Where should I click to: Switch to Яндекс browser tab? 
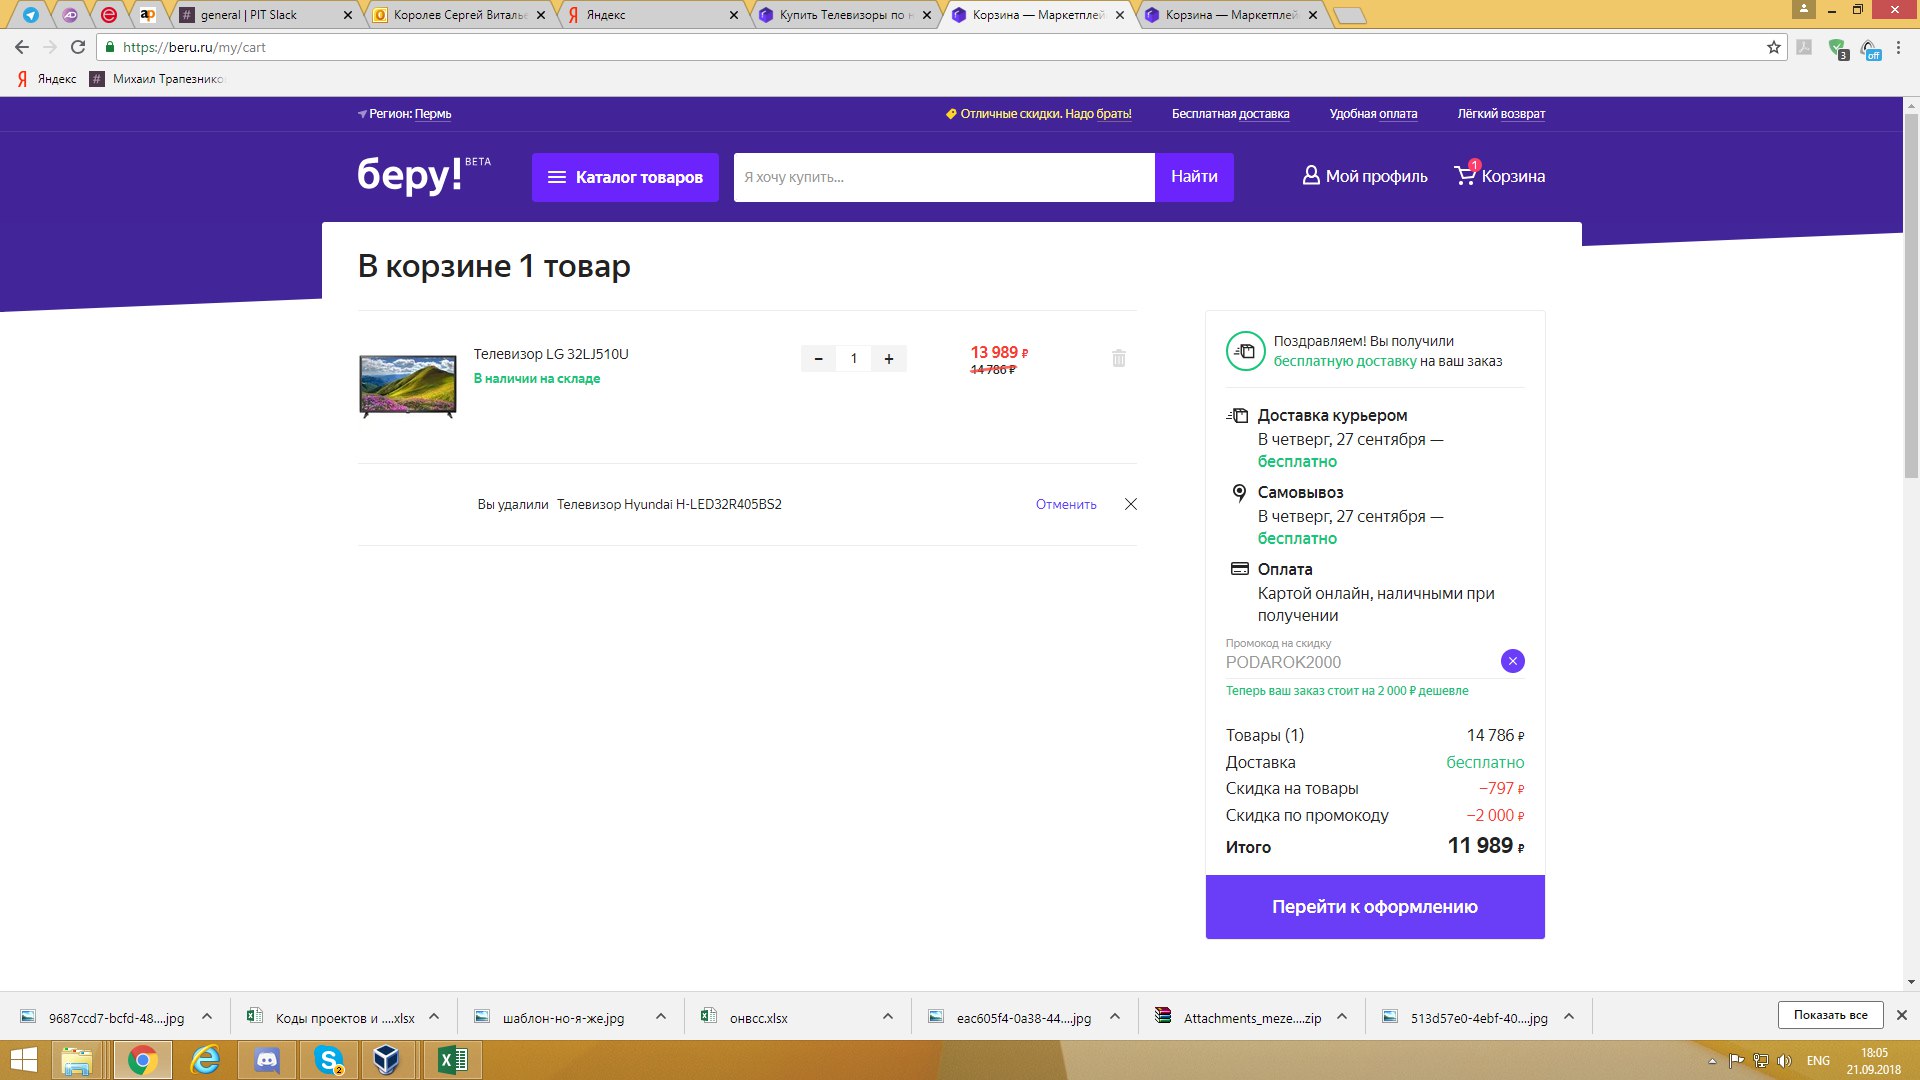coord(648,15)
